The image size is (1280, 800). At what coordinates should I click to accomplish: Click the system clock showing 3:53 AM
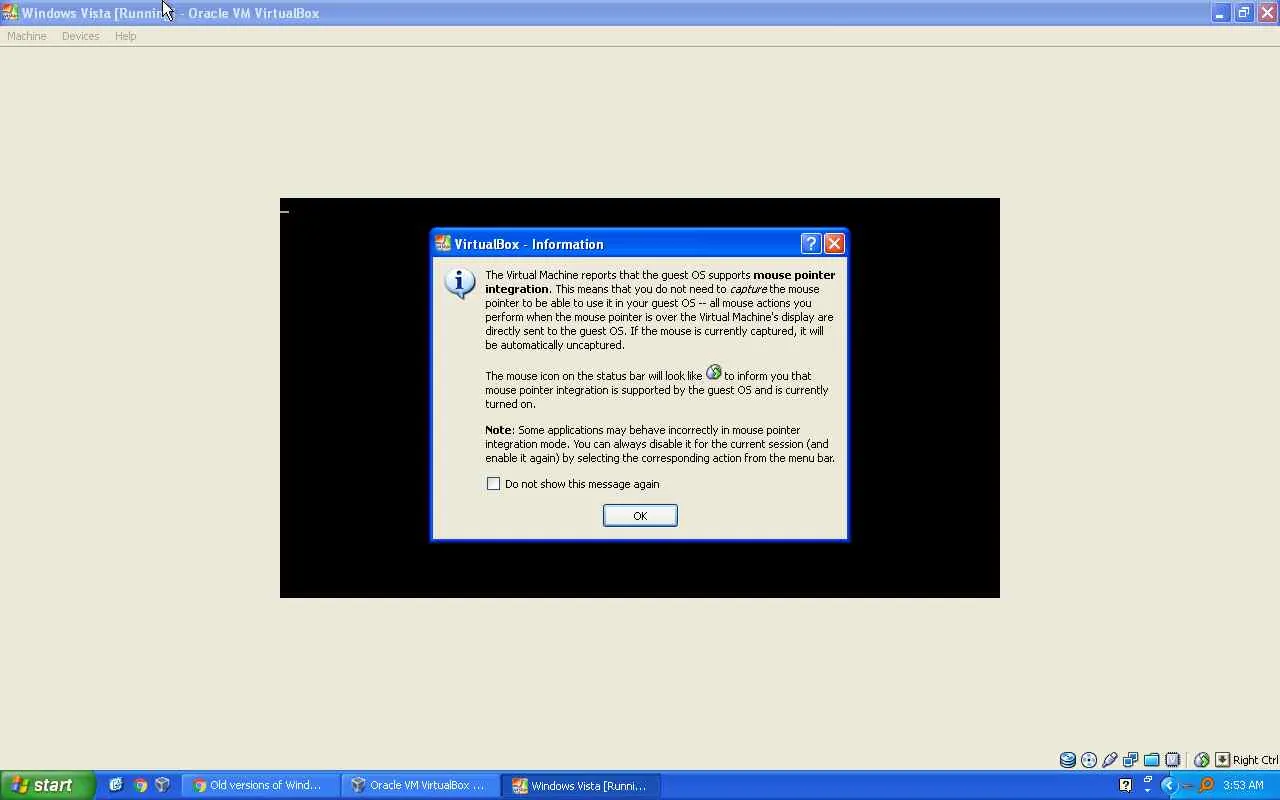click(x=1243, y=785)
